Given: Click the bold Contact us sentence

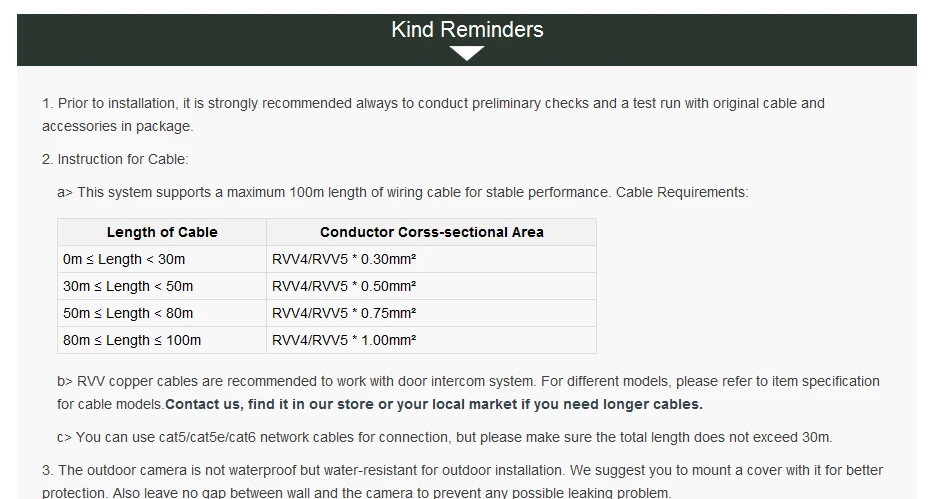Looking at the screenshot, I should pos(434,404).
